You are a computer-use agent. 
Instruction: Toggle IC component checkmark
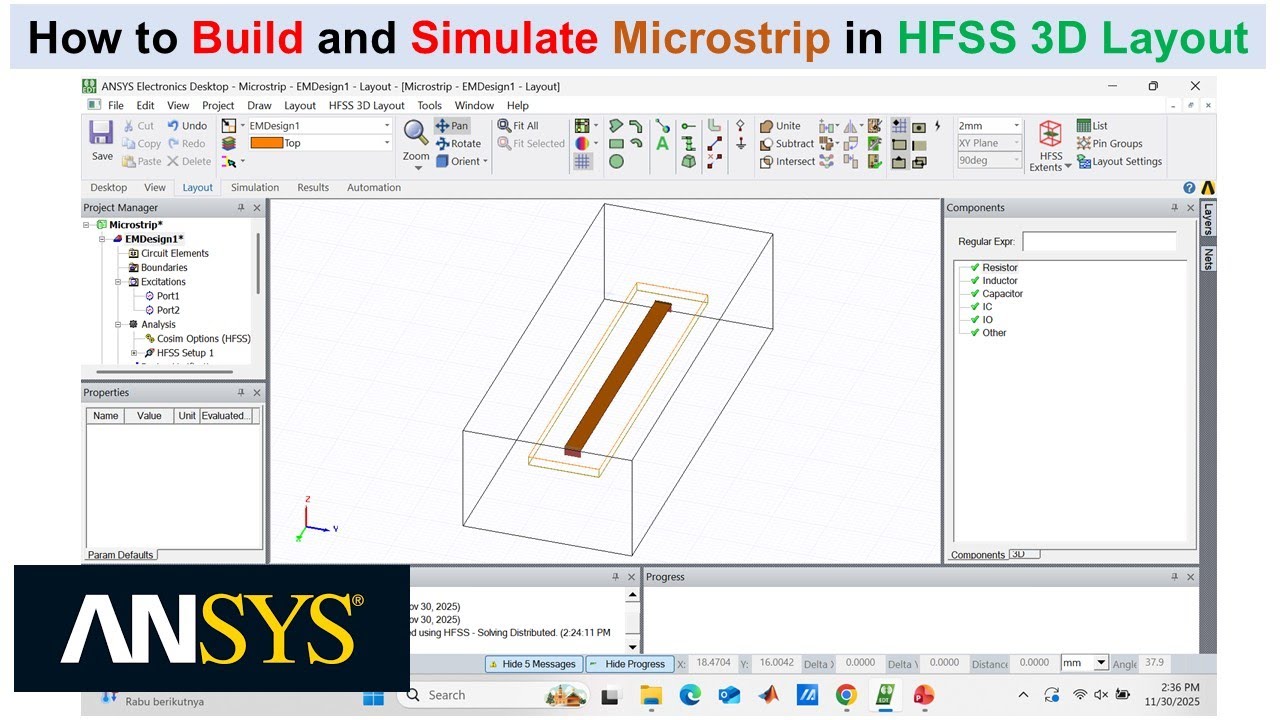974,306
